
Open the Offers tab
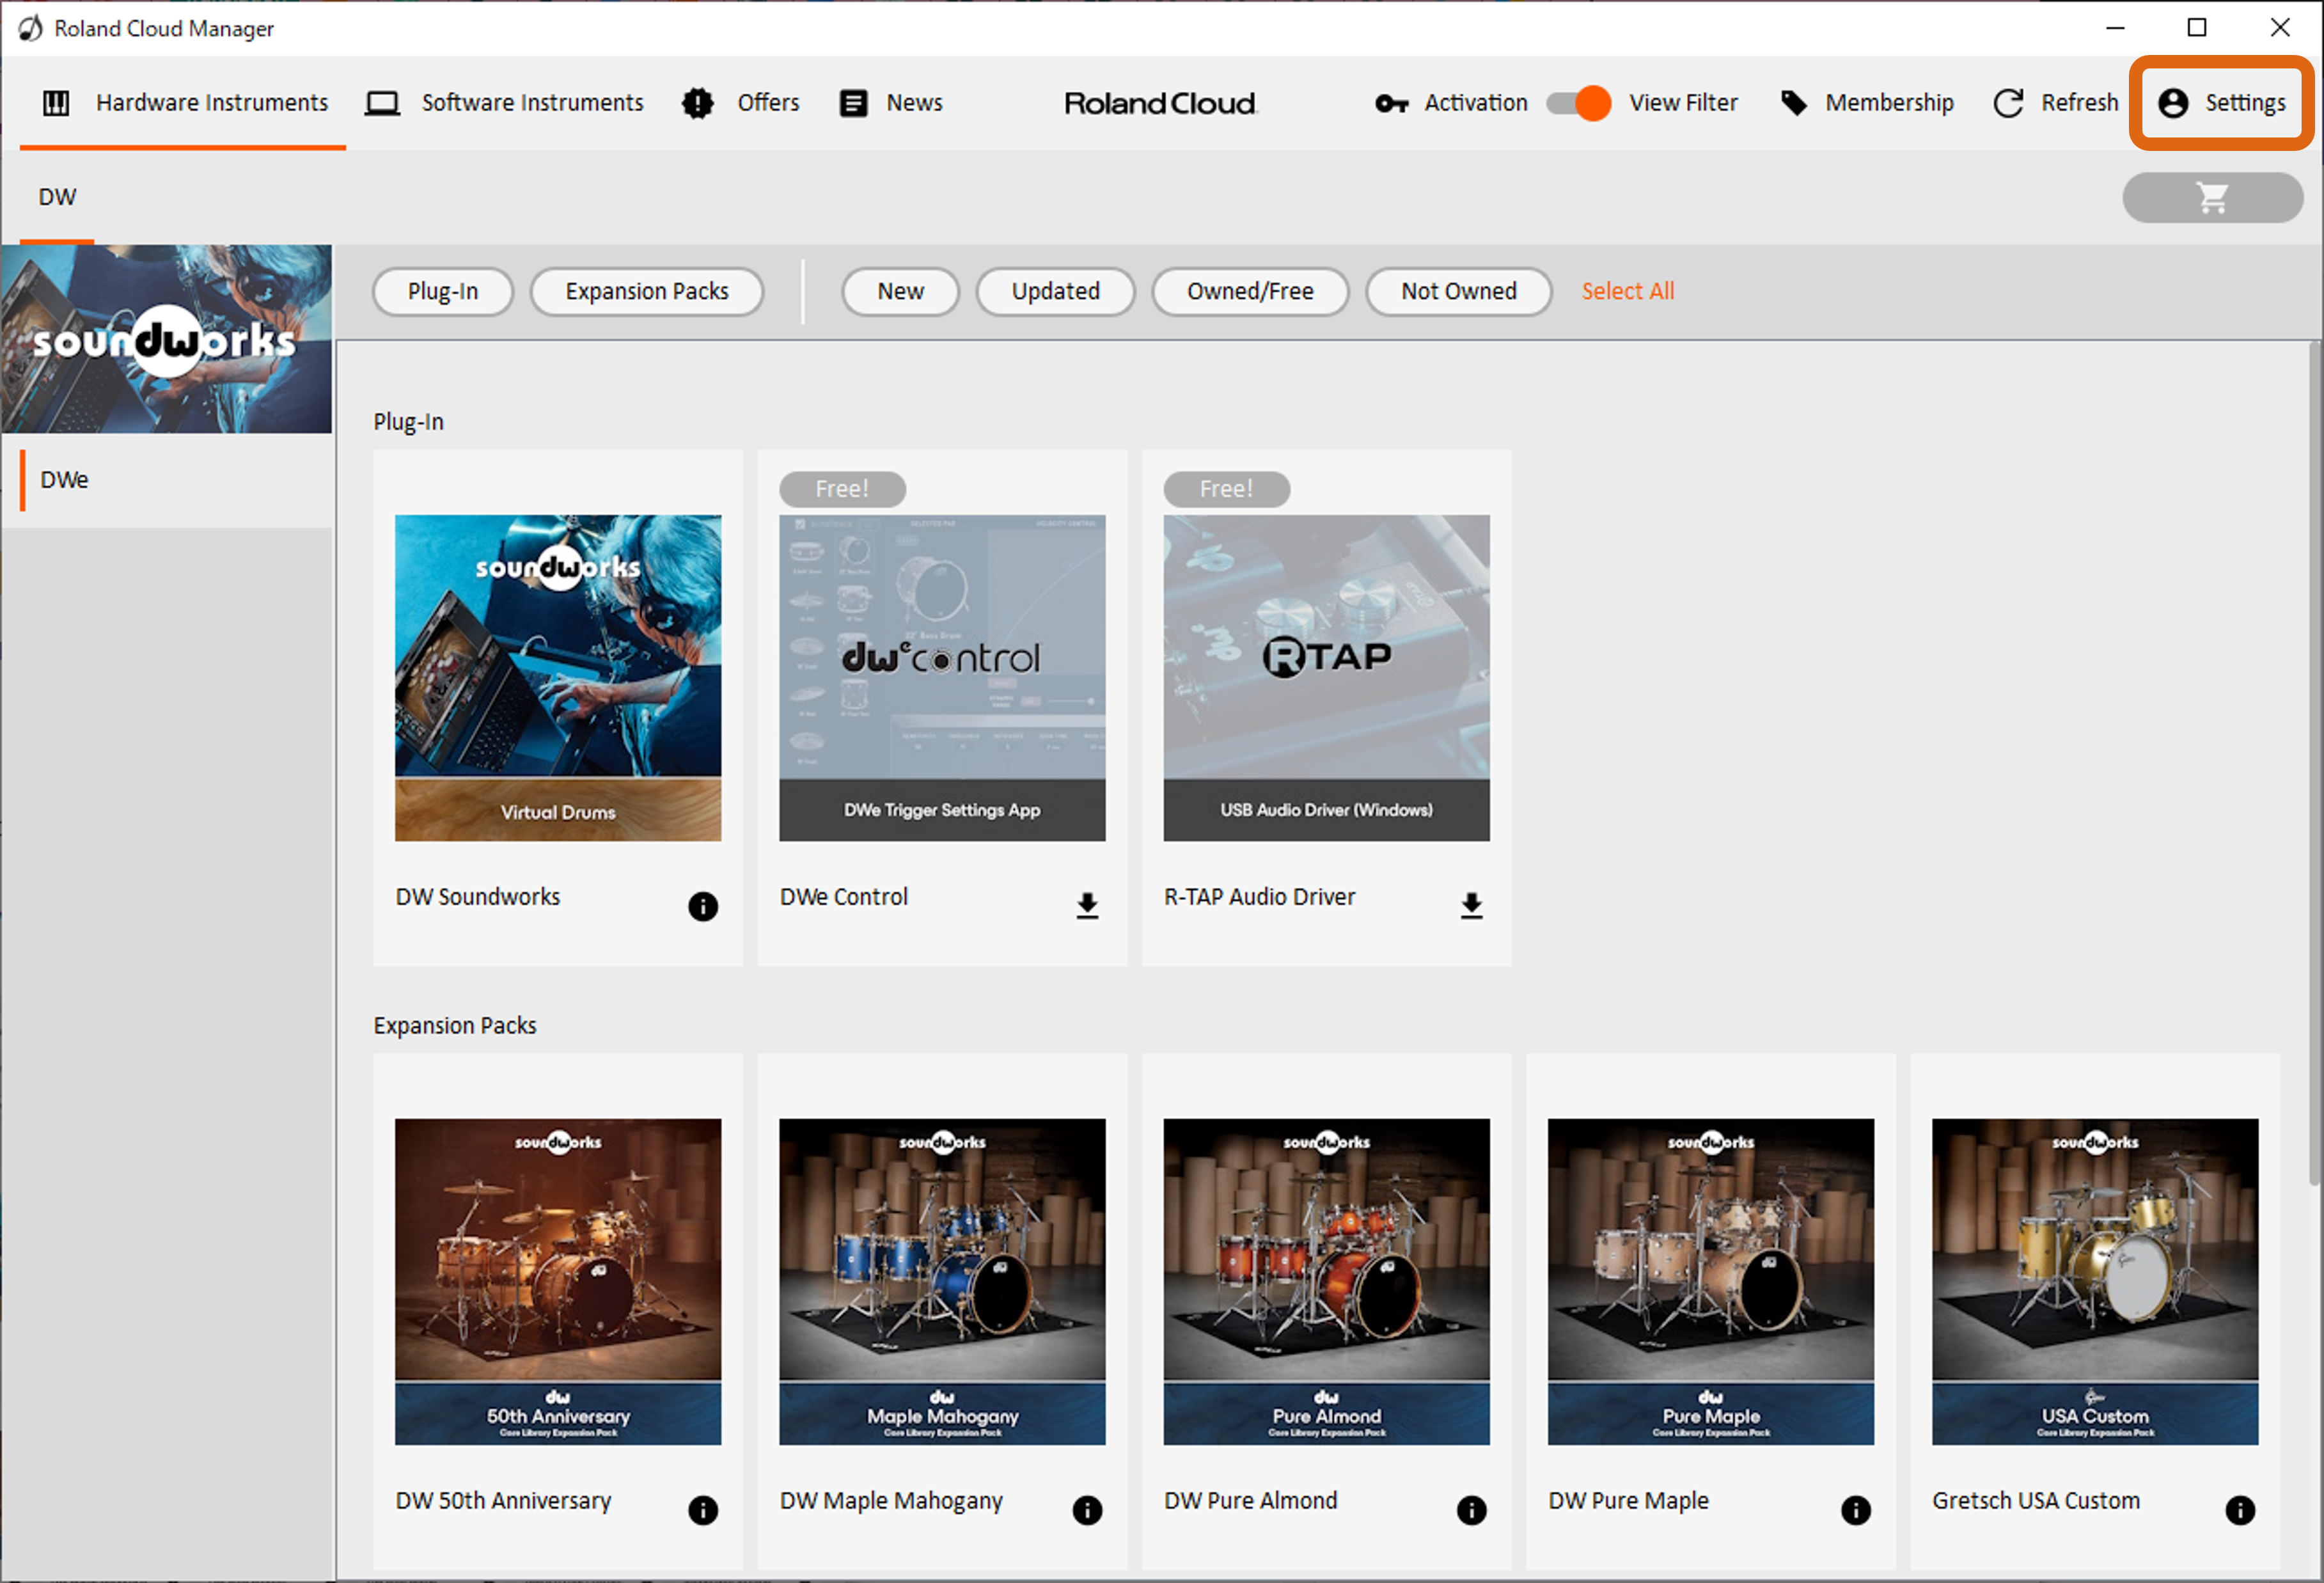pos(741,103)
